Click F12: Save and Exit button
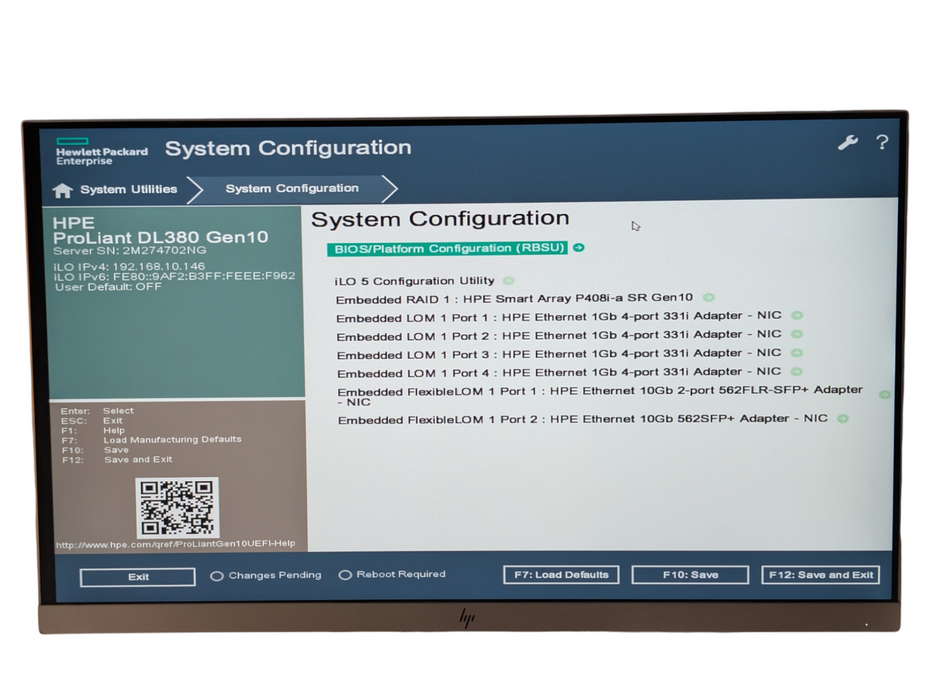The image size is (930, 700). (x=821, y=574)
